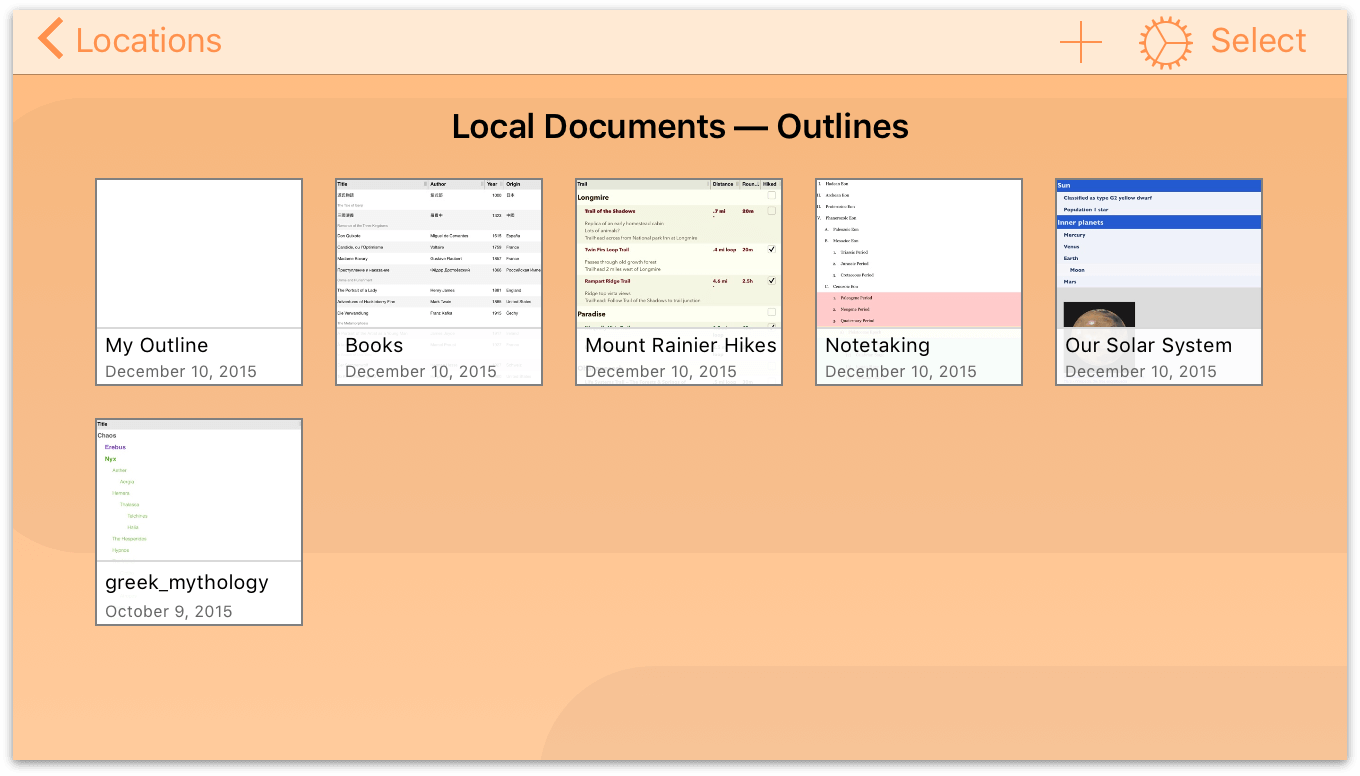Screen dimensions: 1360x776
Task: Tap the greek_mythology title label
Action: pos(187,583)
